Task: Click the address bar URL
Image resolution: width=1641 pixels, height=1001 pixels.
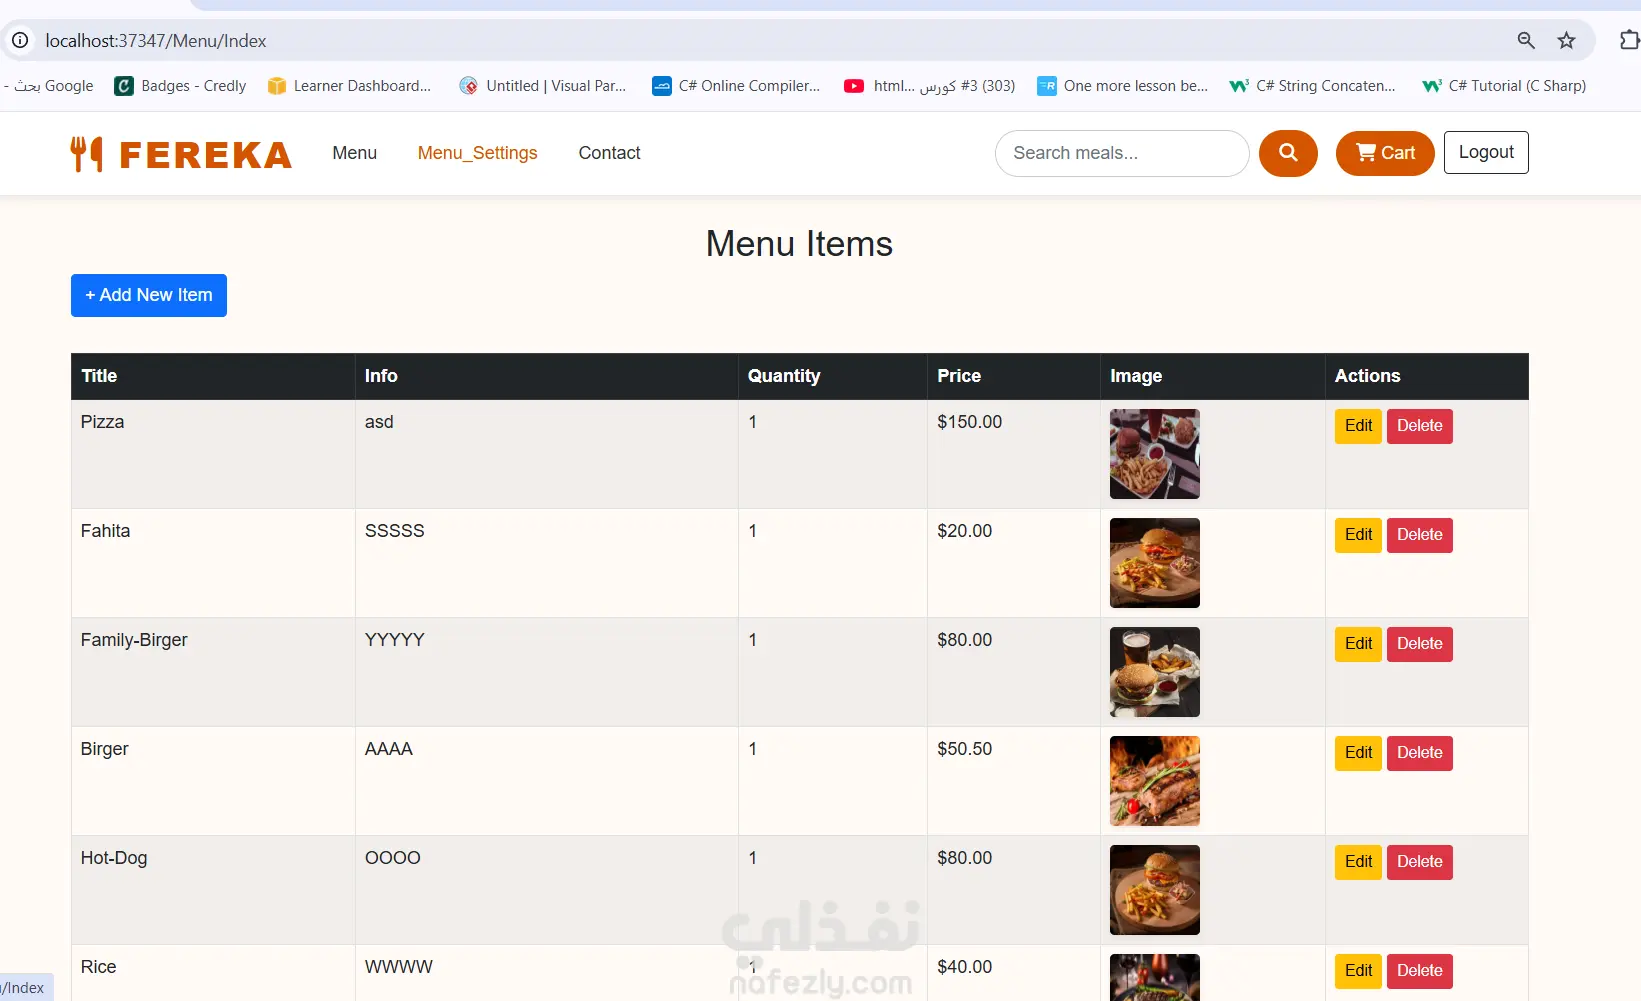Action: 156,41
